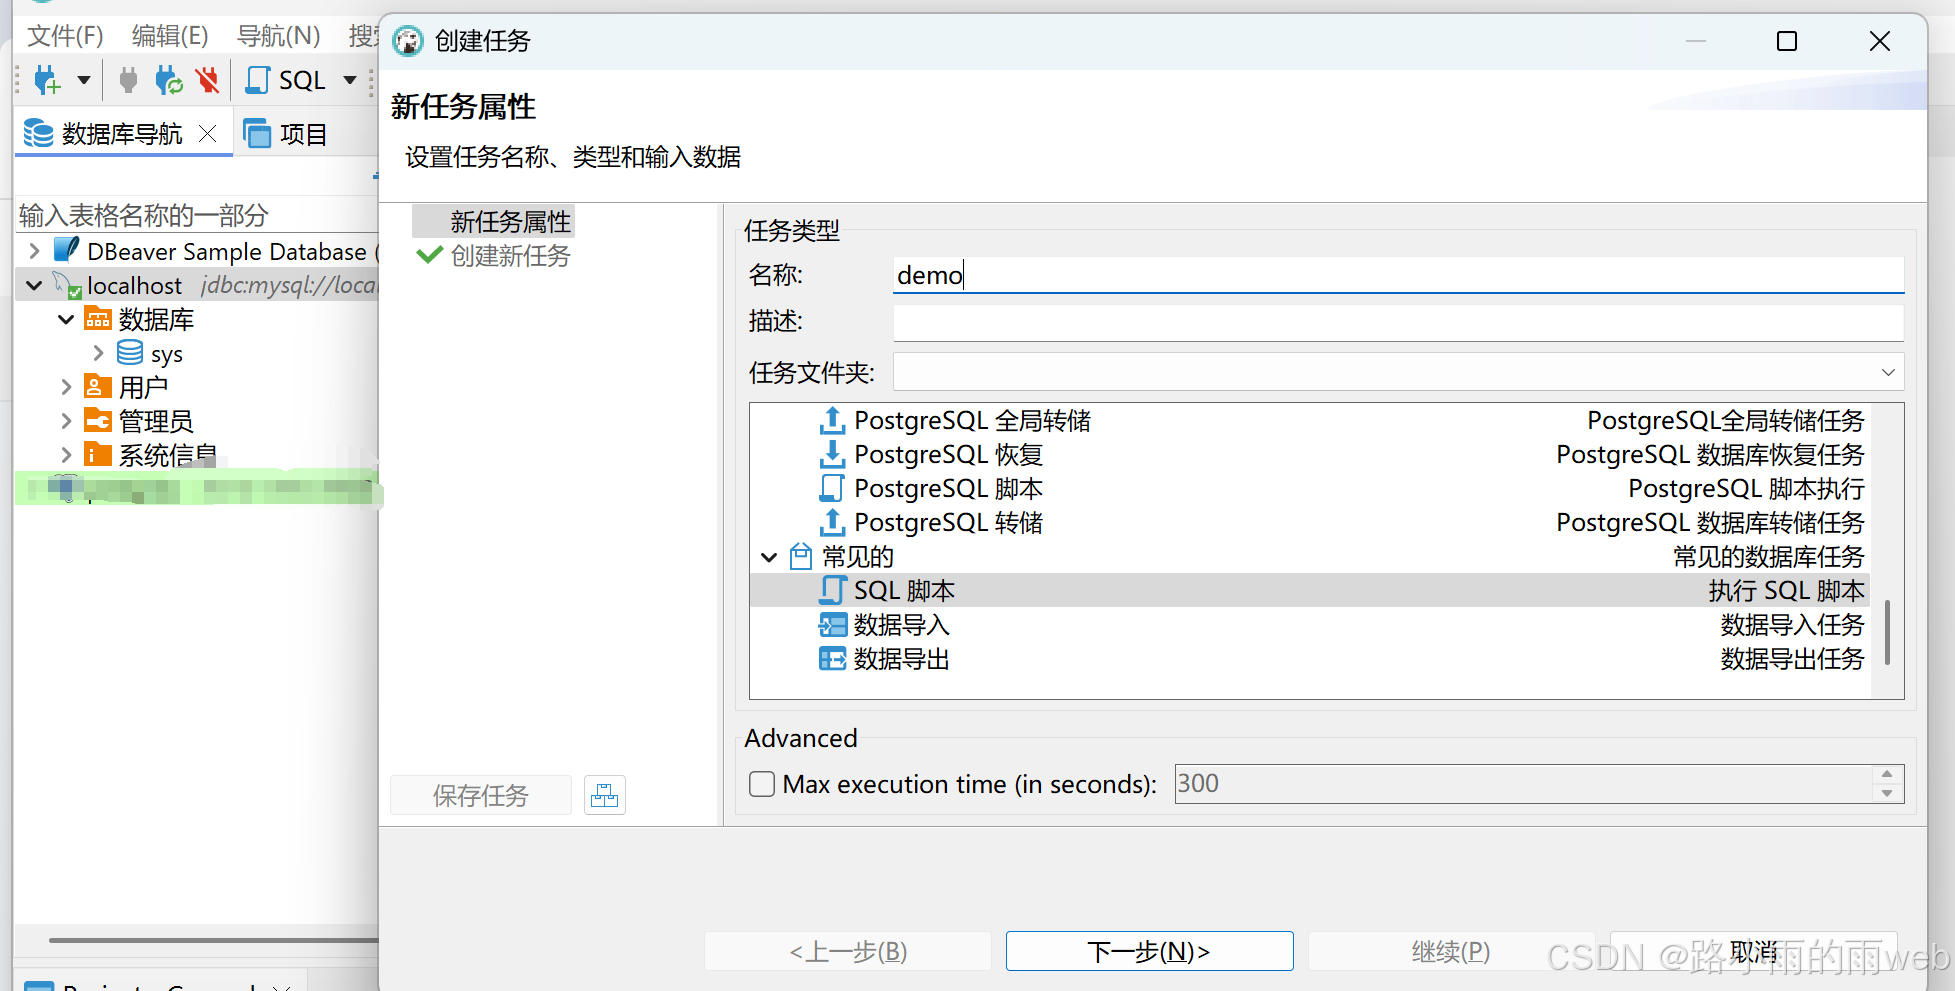Click the 常见的 category icon

801,556
